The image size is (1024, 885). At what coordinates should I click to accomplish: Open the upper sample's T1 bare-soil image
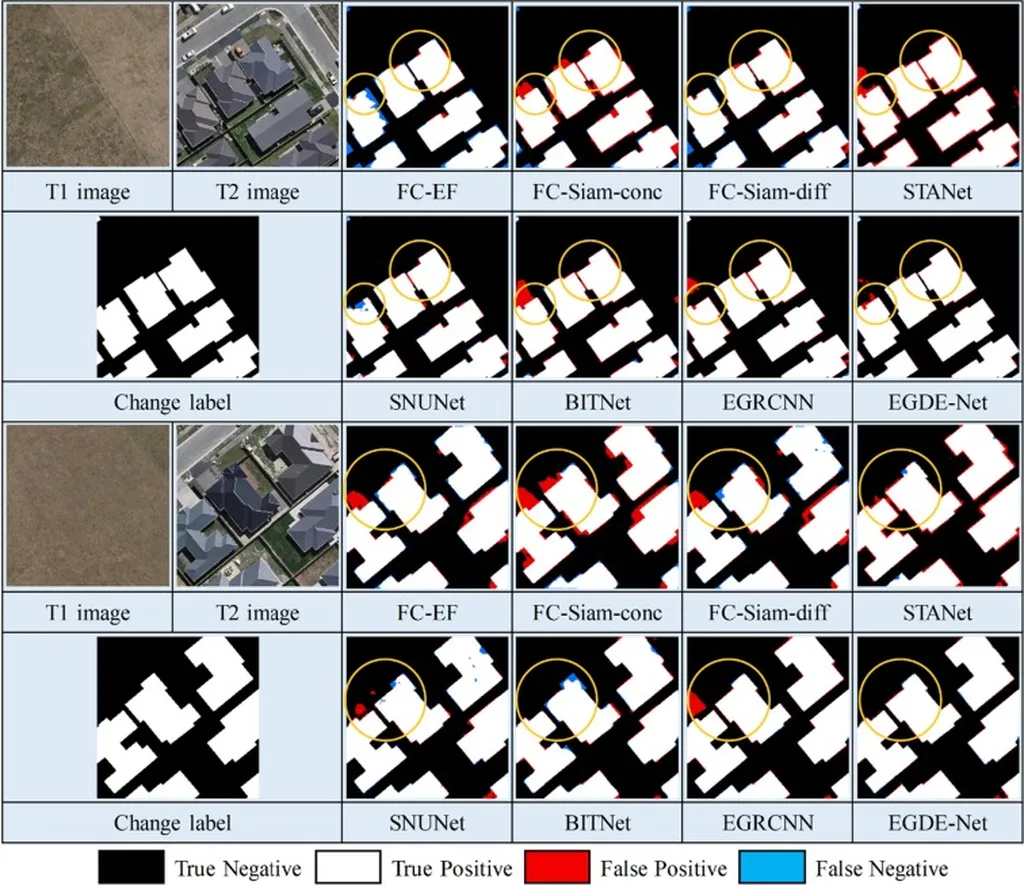88,86
